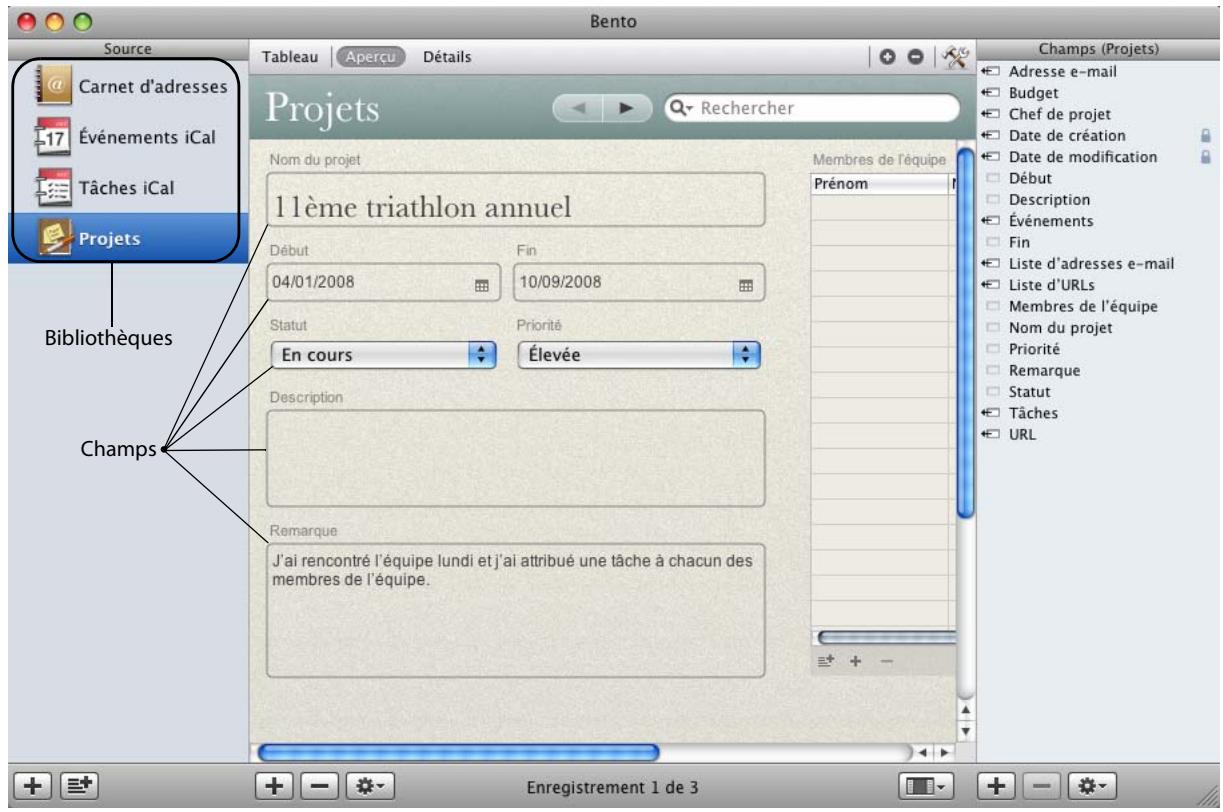Select Fin in fields list
Image resolution: width=1223 pixels, height=812 pixels.
(1019, 242)
